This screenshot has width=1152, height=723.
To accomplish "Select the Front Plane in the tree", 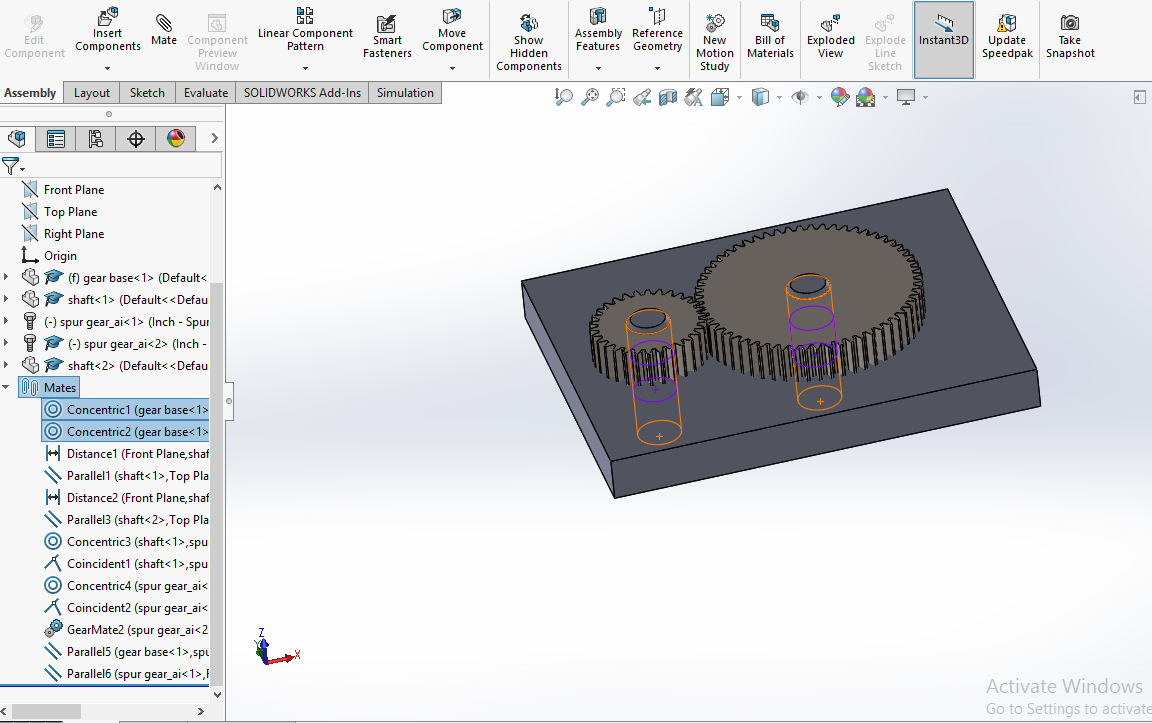I will pos(73,190).
